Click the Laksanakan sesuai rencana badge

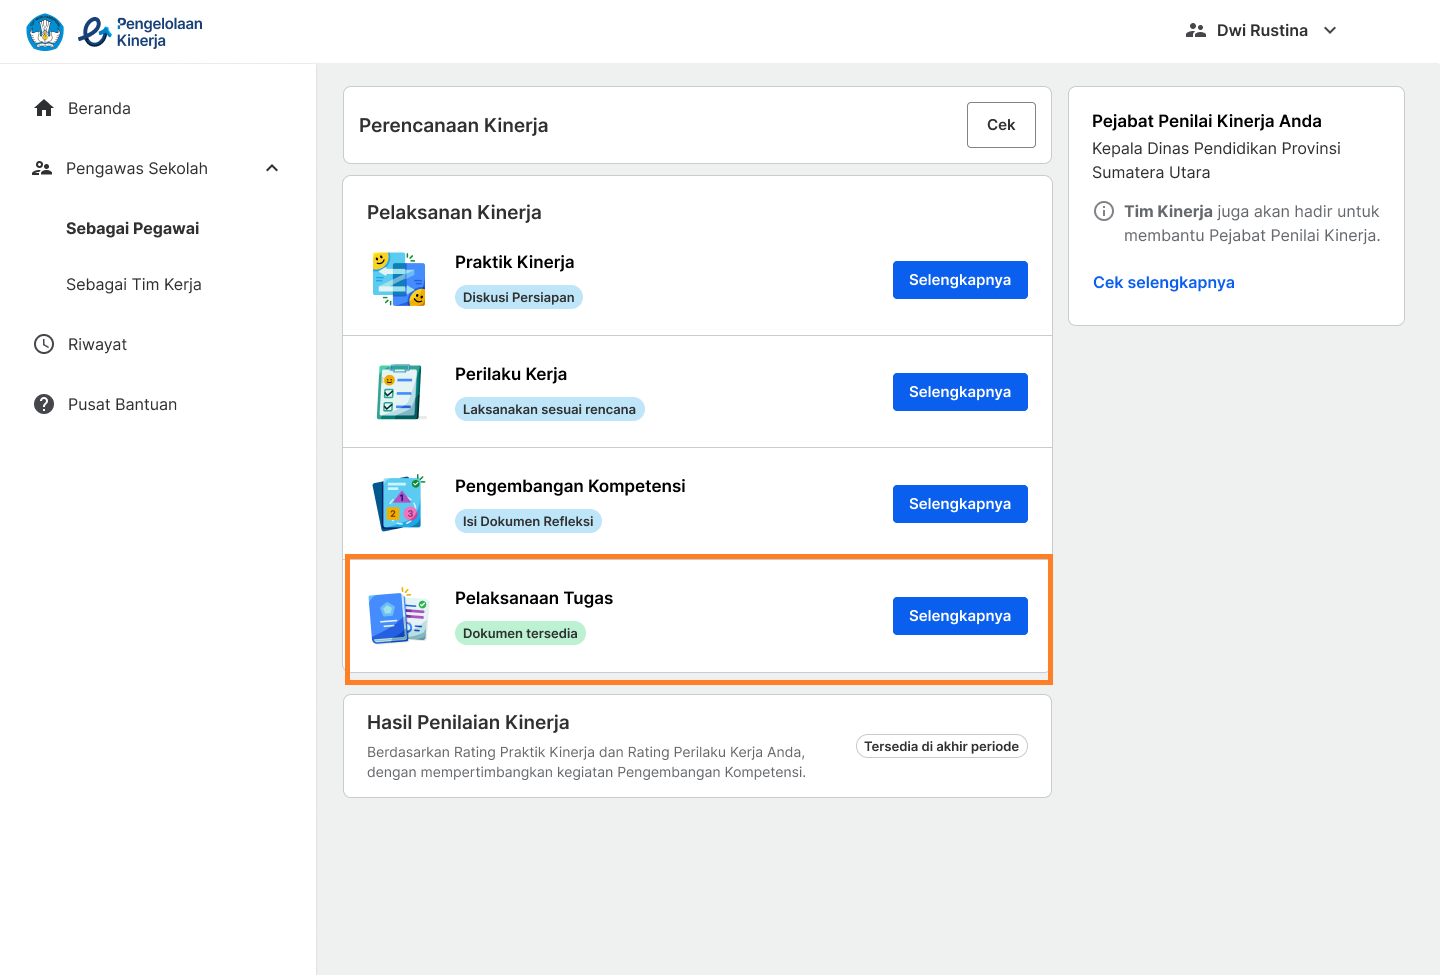(x=549, y=409)
